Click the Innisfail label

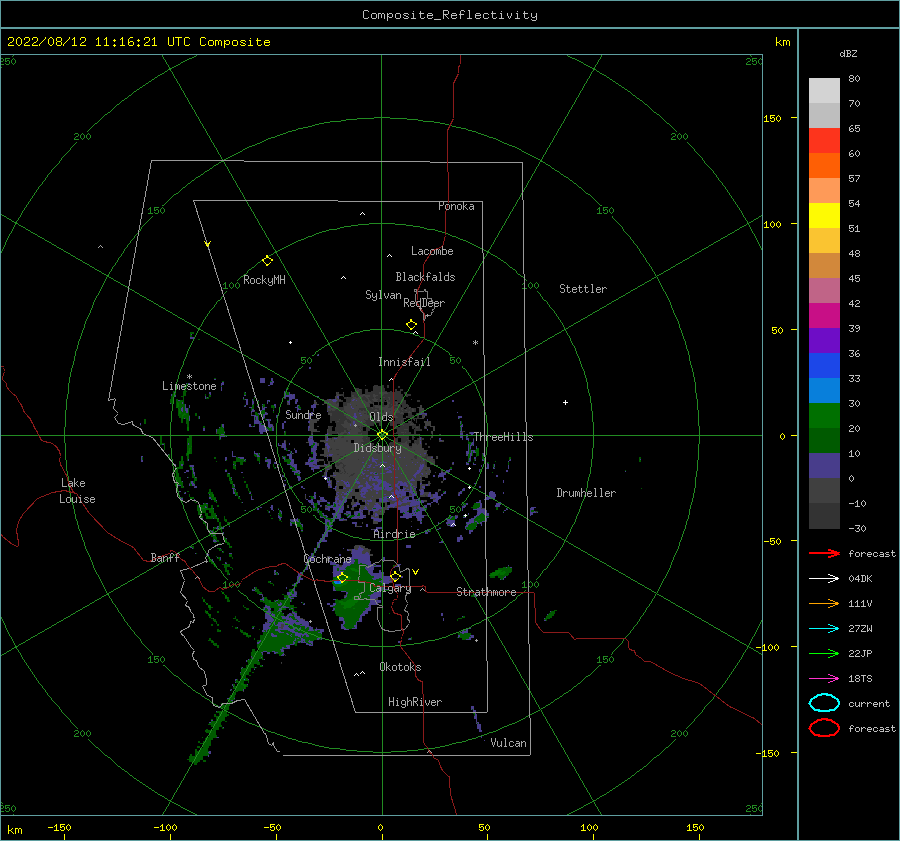(x=404, y=362)
